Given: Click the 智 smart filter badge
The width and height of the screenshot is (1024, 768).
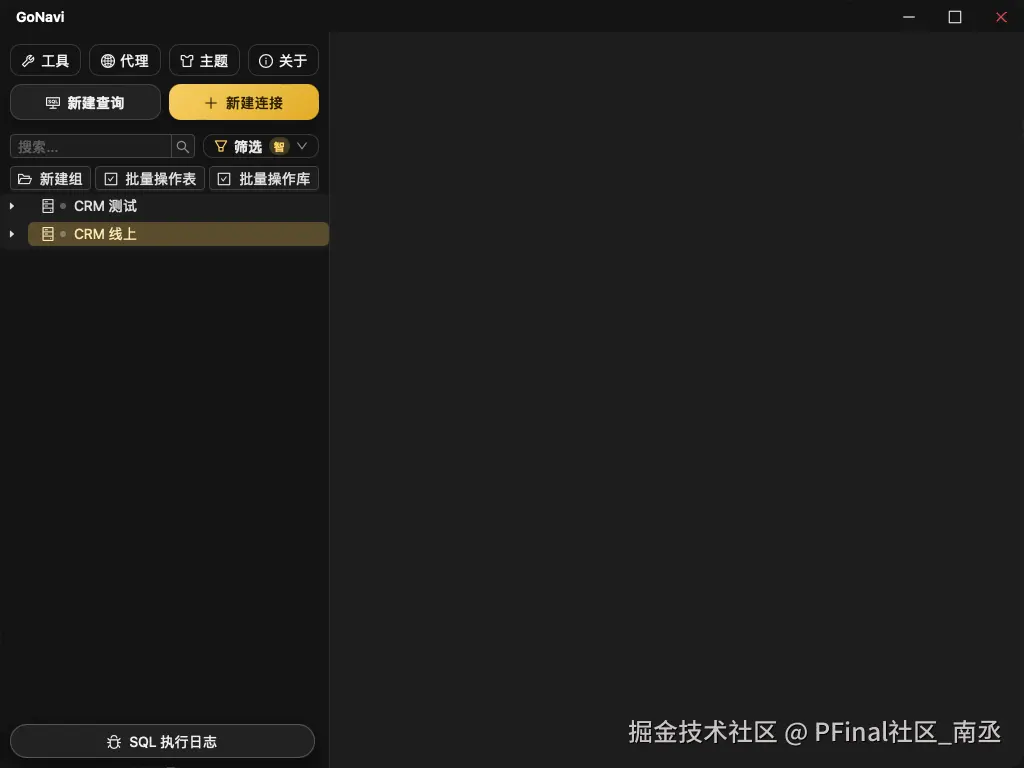Looking at the screenshot, I should coord(279,147).
